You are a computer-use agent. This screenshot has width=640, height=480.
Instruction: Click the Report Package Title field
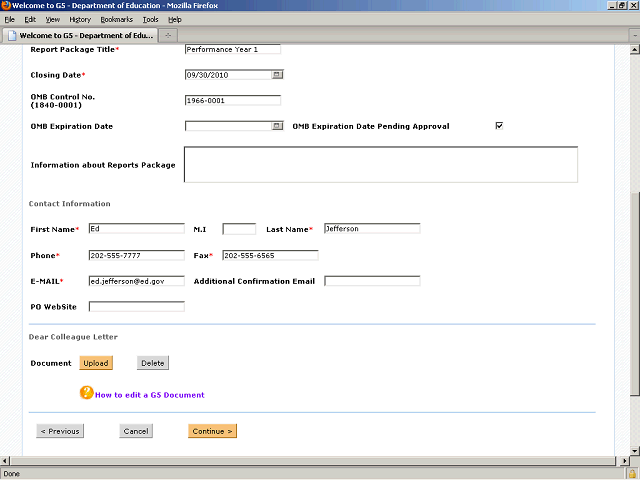pos(233,49)
